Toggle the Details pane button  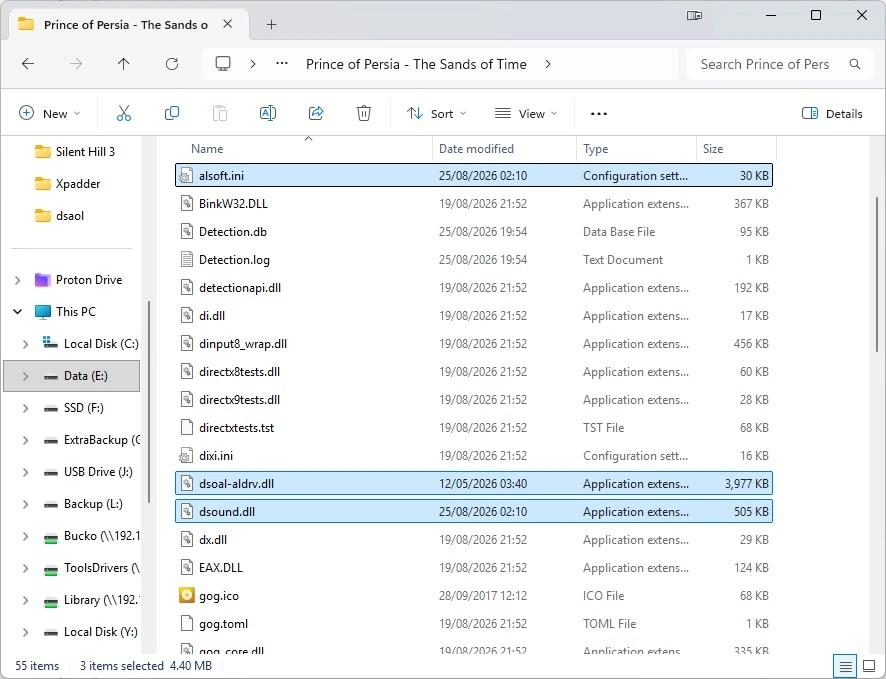(x=832, y=114)
